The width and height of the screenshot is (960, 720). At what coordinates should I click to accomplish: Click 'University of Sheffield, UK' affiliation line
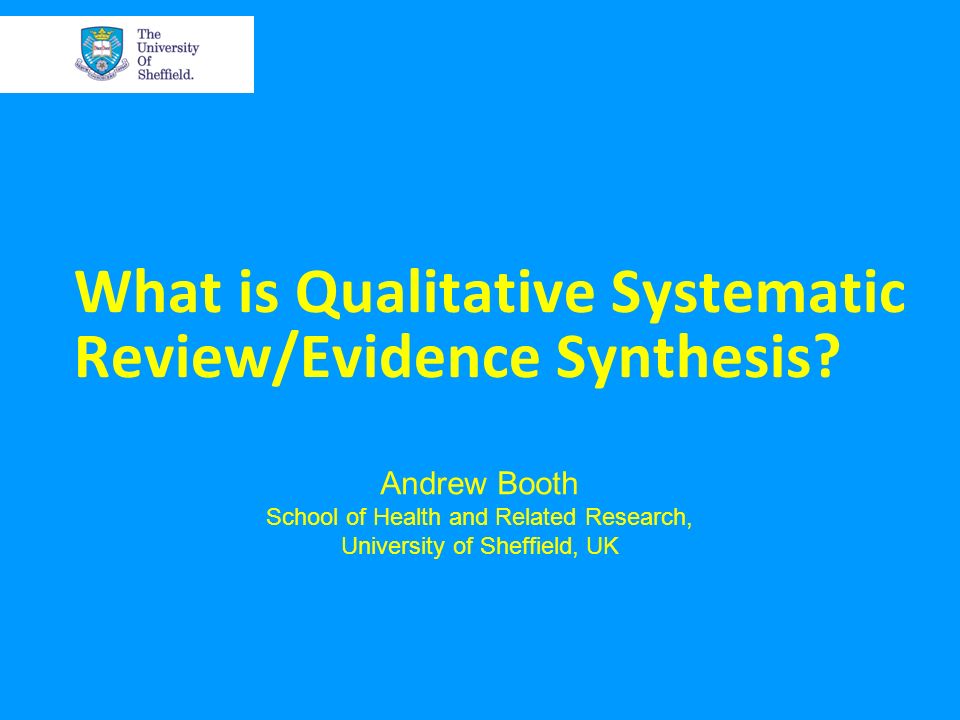480,546
